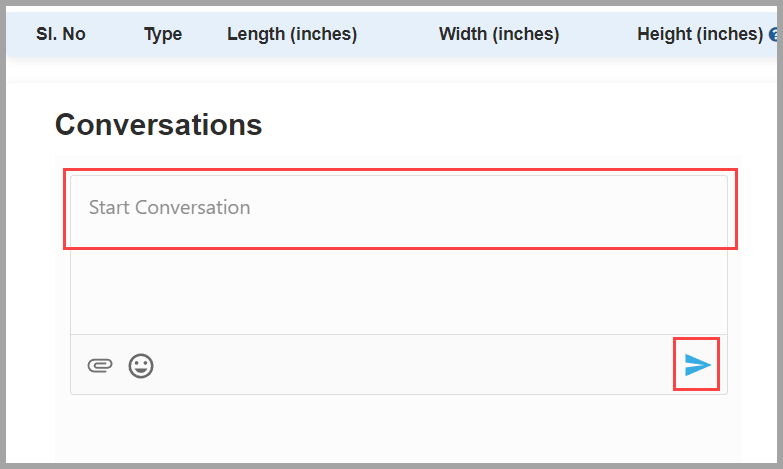This screenshot has height=469, width=783.
Task: Focus the message box showing Start Conversation
Action: 399,255
